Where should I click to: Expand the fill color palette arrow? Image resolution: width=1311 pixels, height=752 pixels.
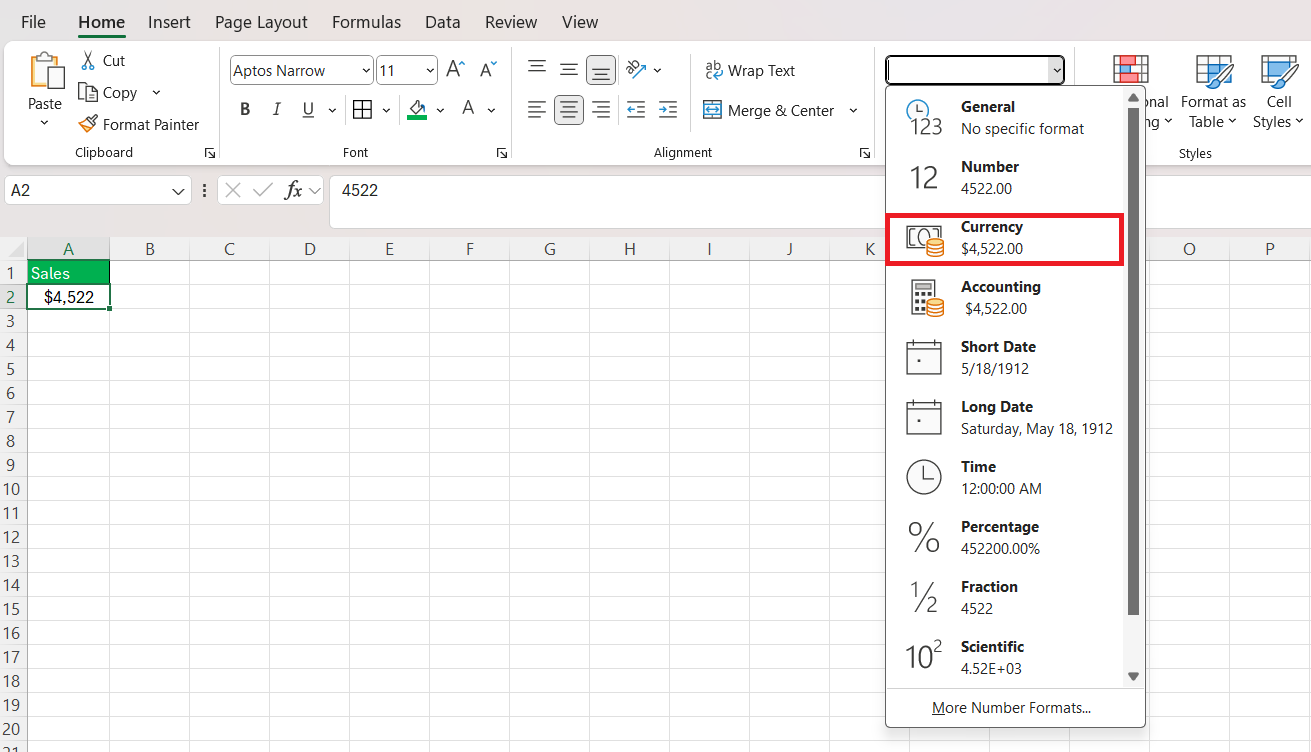pyautogui.click(x=440, y=110)
